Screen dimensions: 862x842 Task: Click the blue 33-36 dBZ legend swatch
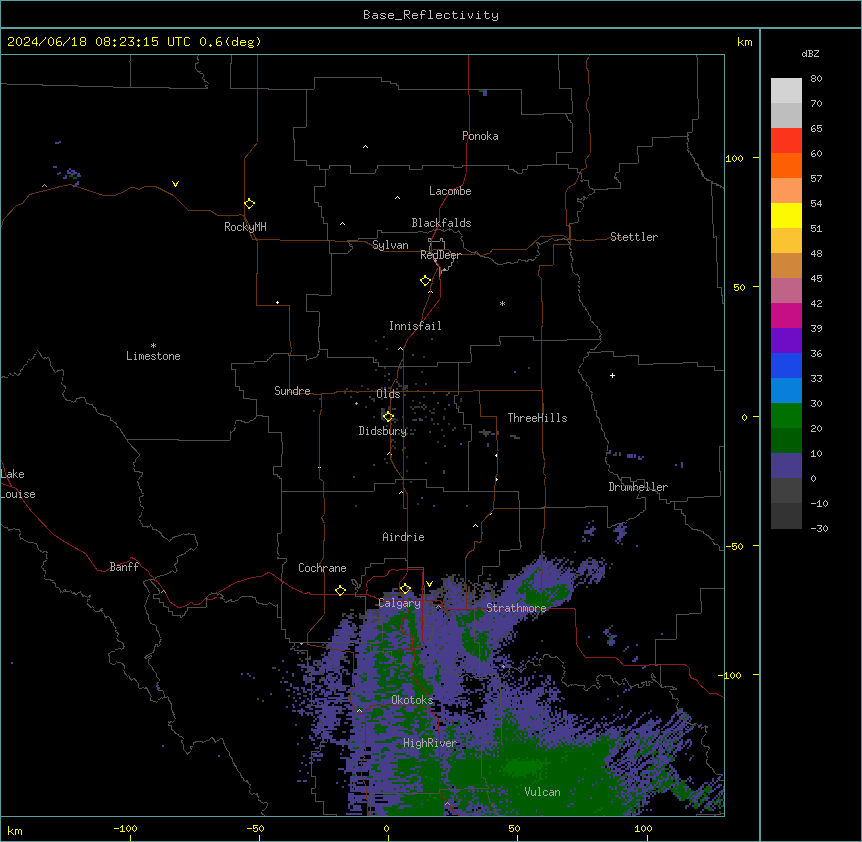[x=786, y=365]
